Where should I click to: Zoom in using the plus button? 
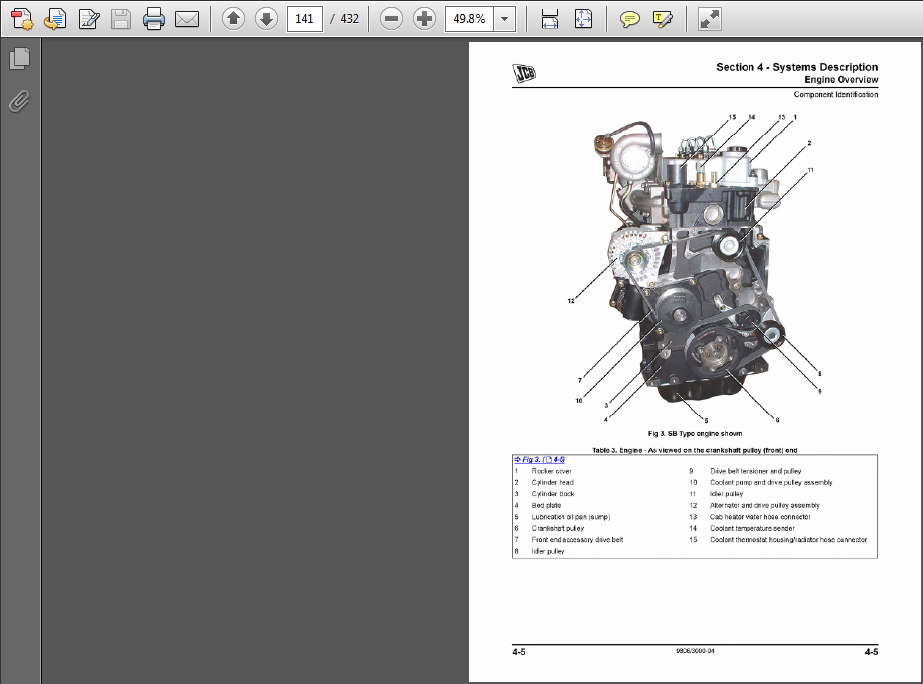coord(424,18)
